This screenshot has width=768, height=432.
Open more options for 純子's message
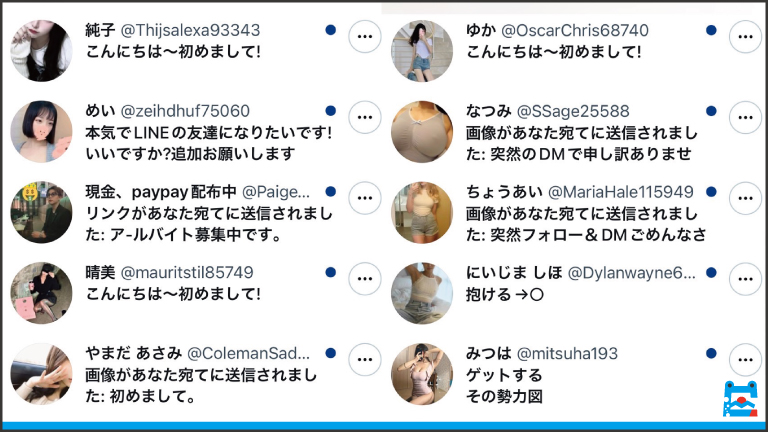tap(365, 36)
